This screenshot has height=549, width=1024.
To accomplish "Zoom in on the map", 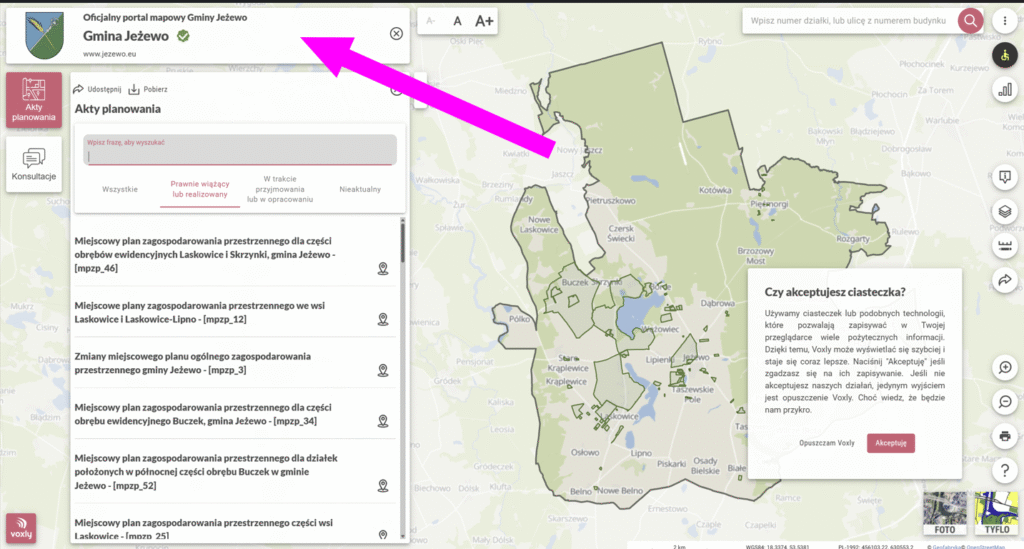I will [x=1005, y=368].
